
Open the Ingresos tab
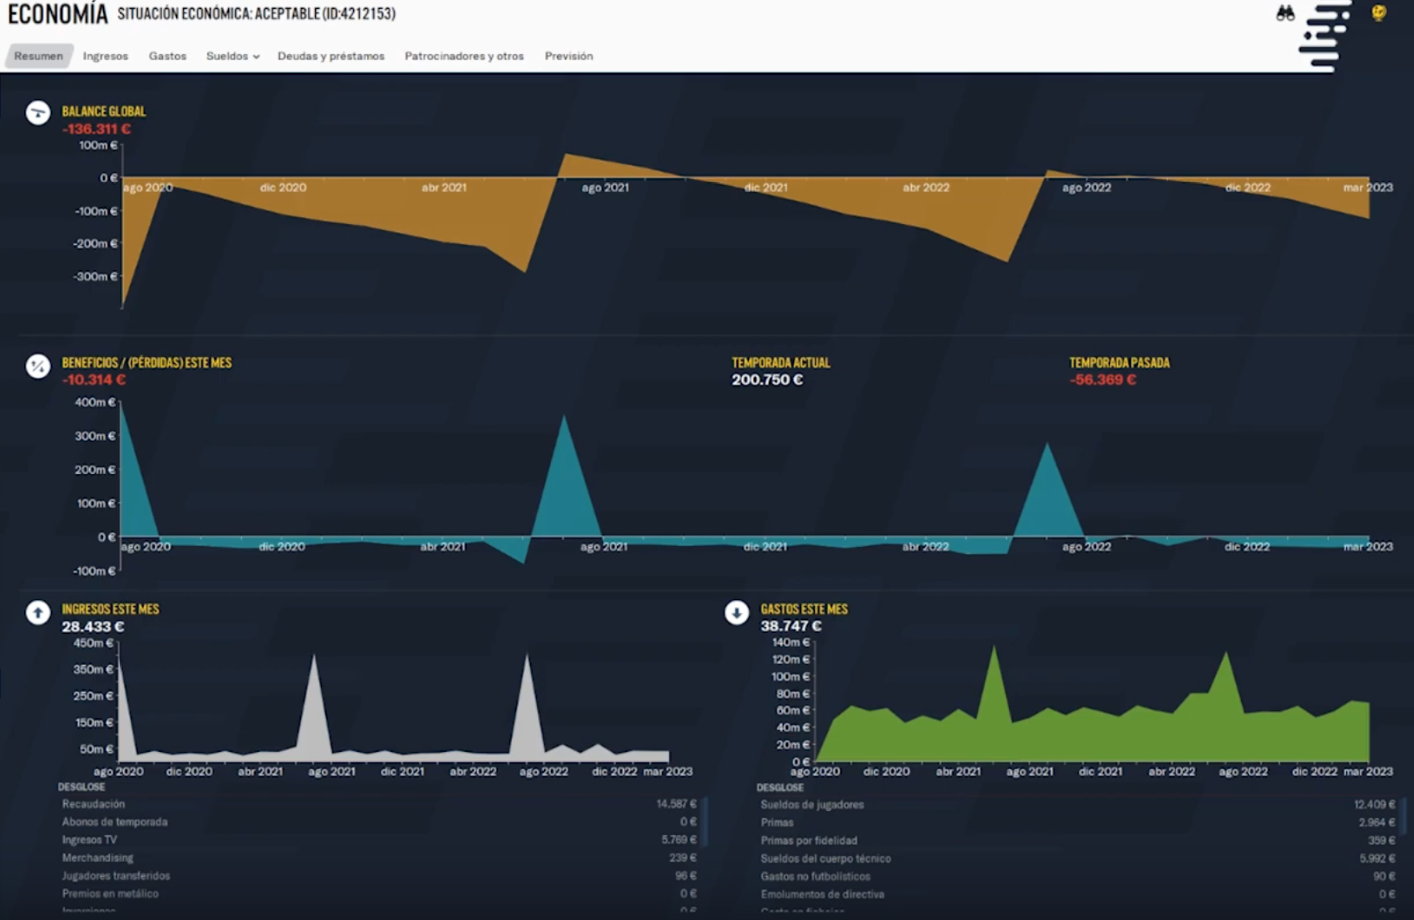point(105,56)
